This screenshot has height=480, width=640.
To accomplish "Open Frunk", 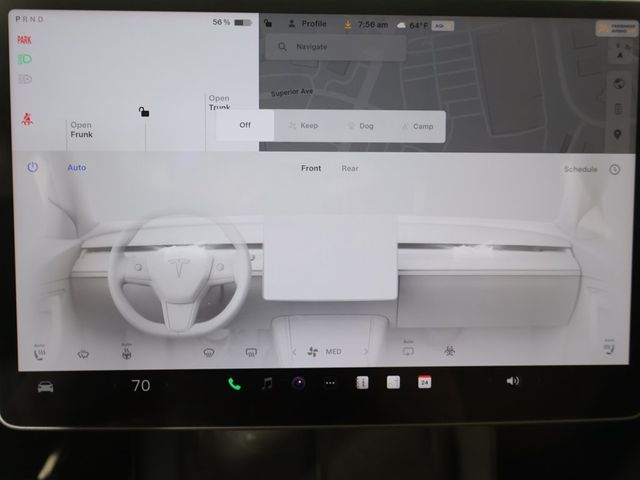I will [81, 130].
